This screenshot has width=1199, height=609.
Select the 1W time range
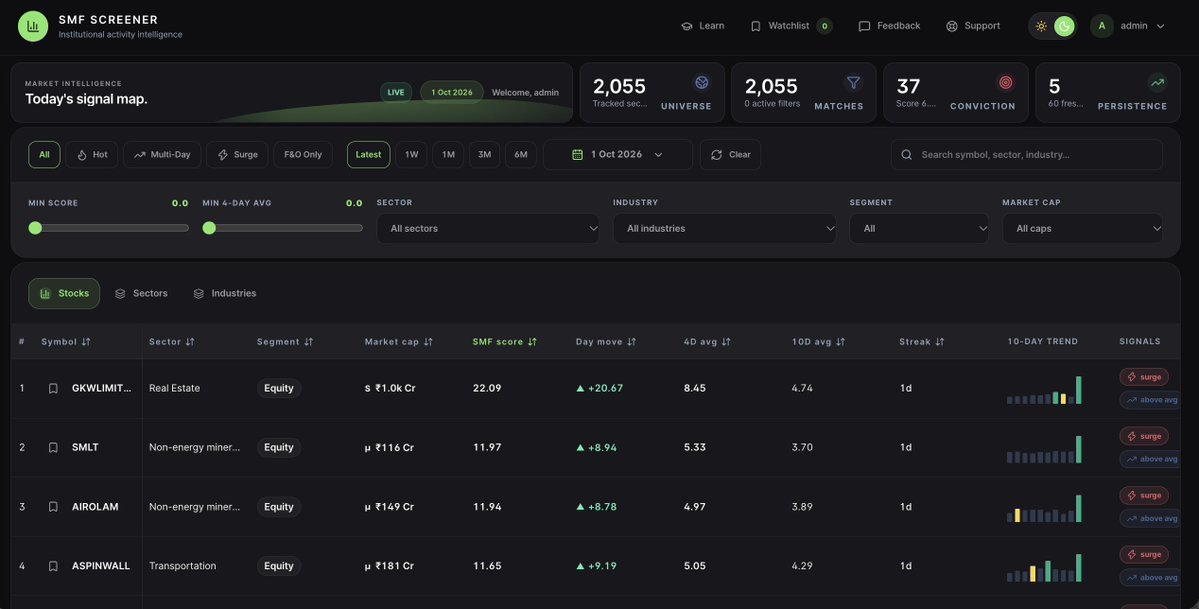(x=411, y=155)
